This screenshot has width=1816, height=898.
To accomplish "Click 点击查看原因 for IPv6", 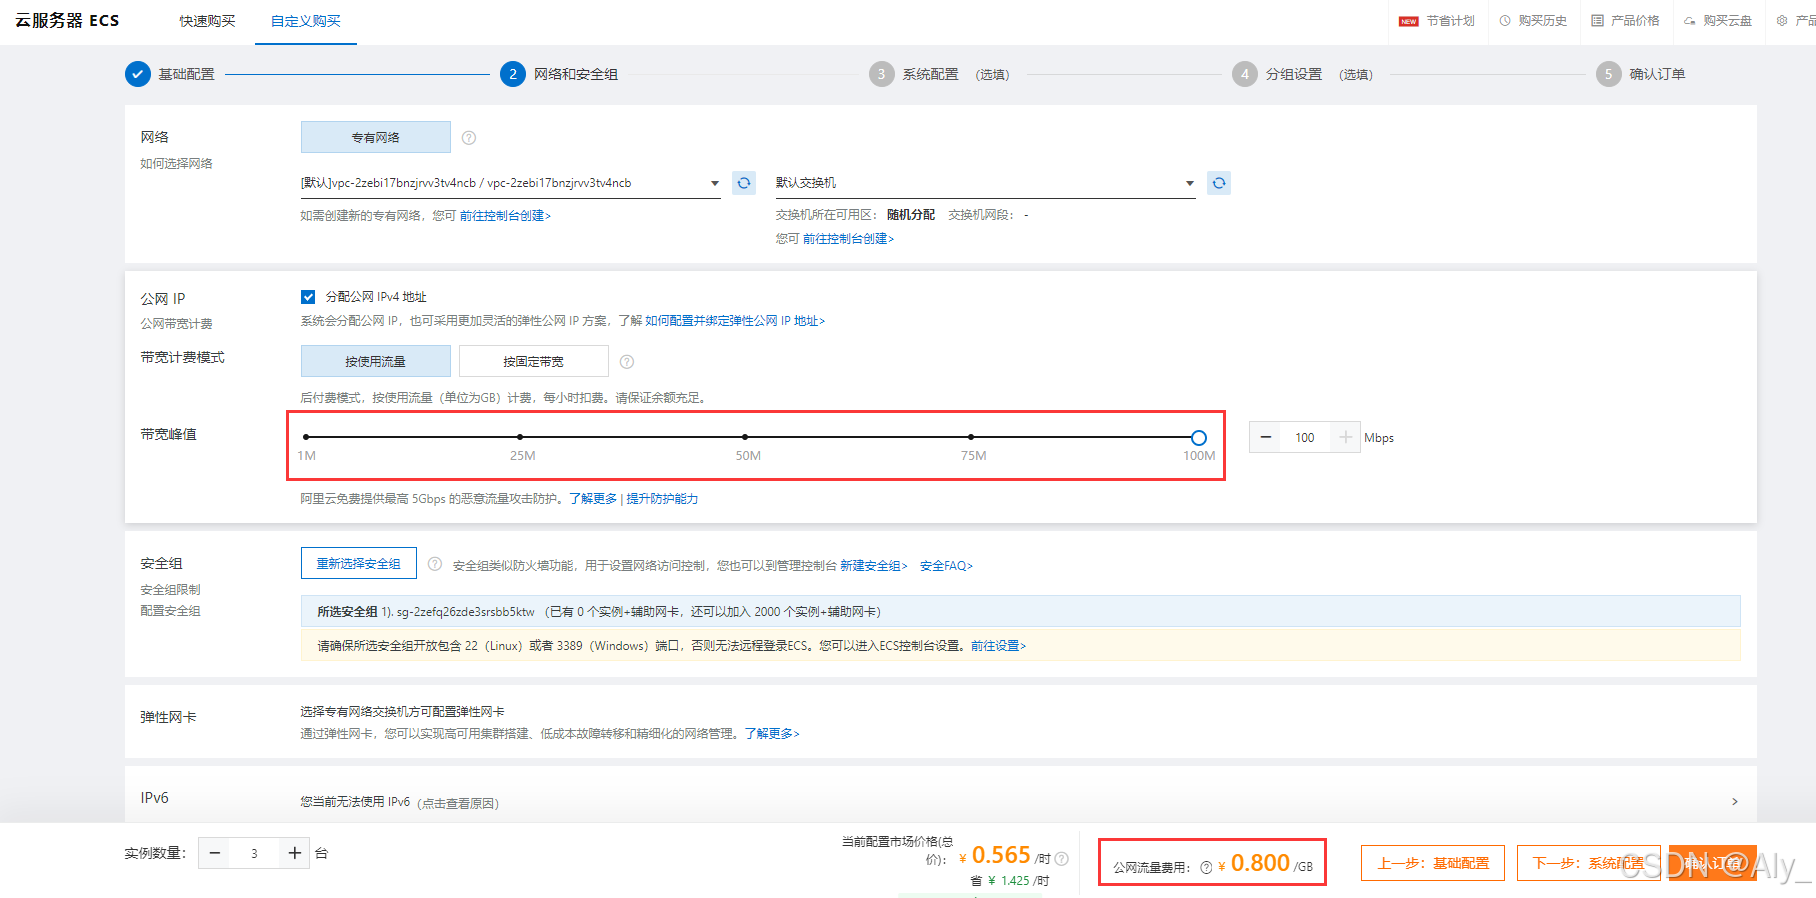I will pos(458,803).
